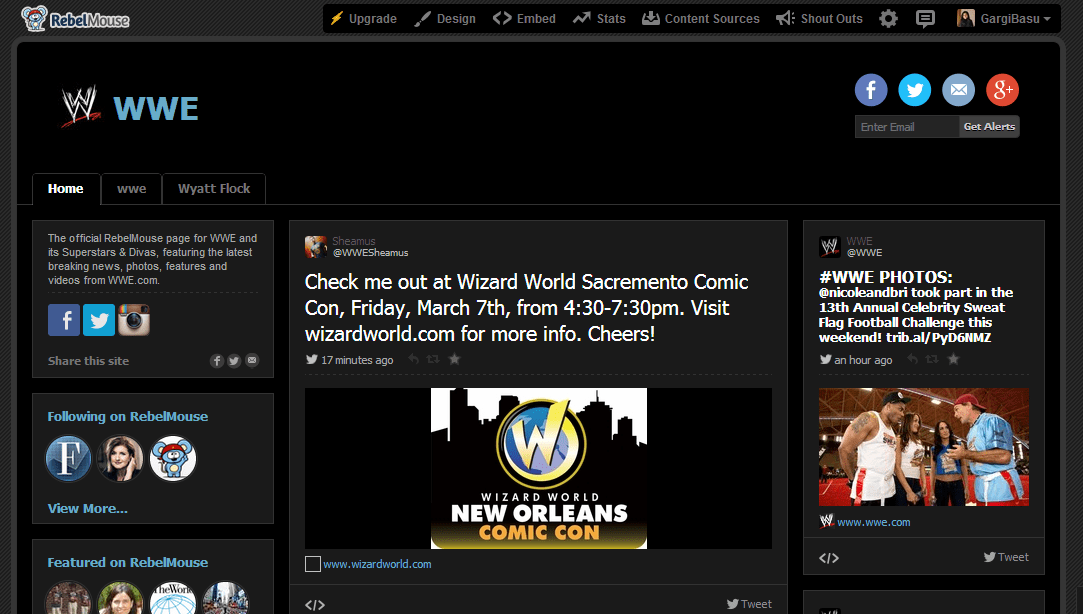1083x614 pixels.
Task: Click the Enter Email field
Action: click(x=907, y=126)
